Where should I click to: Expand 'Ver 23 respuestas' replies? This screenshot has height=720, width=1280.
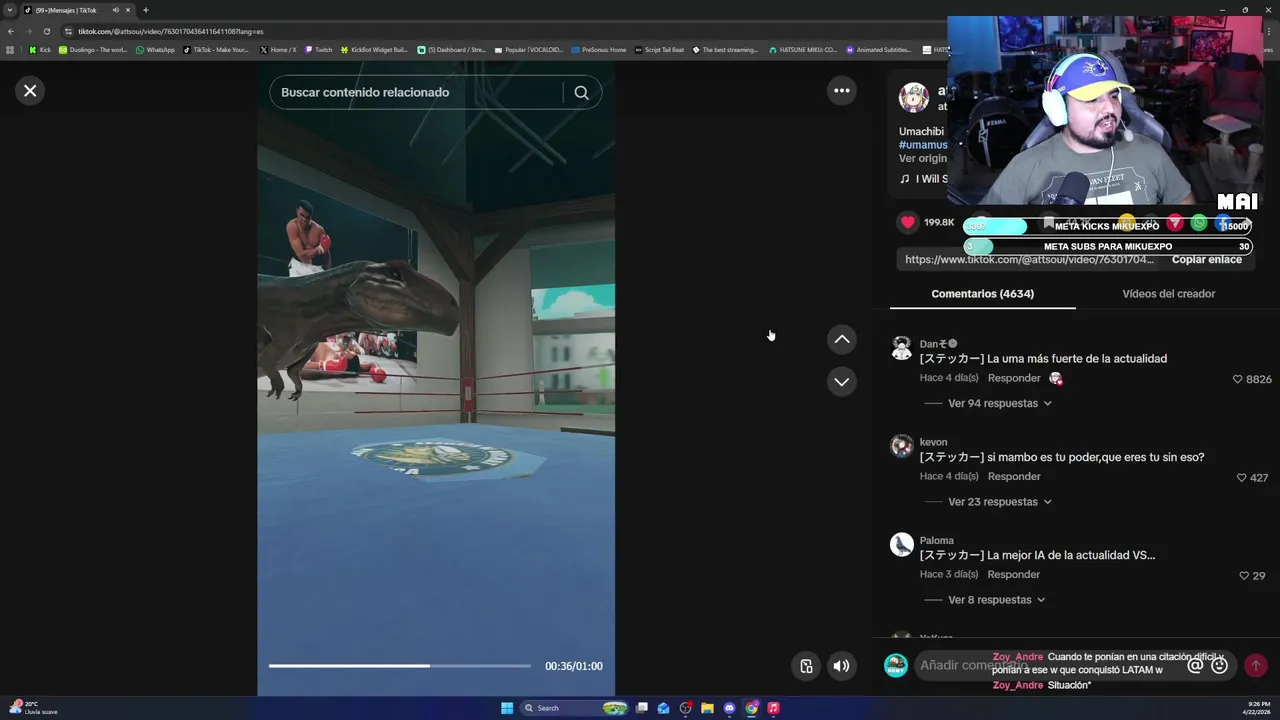999,502
